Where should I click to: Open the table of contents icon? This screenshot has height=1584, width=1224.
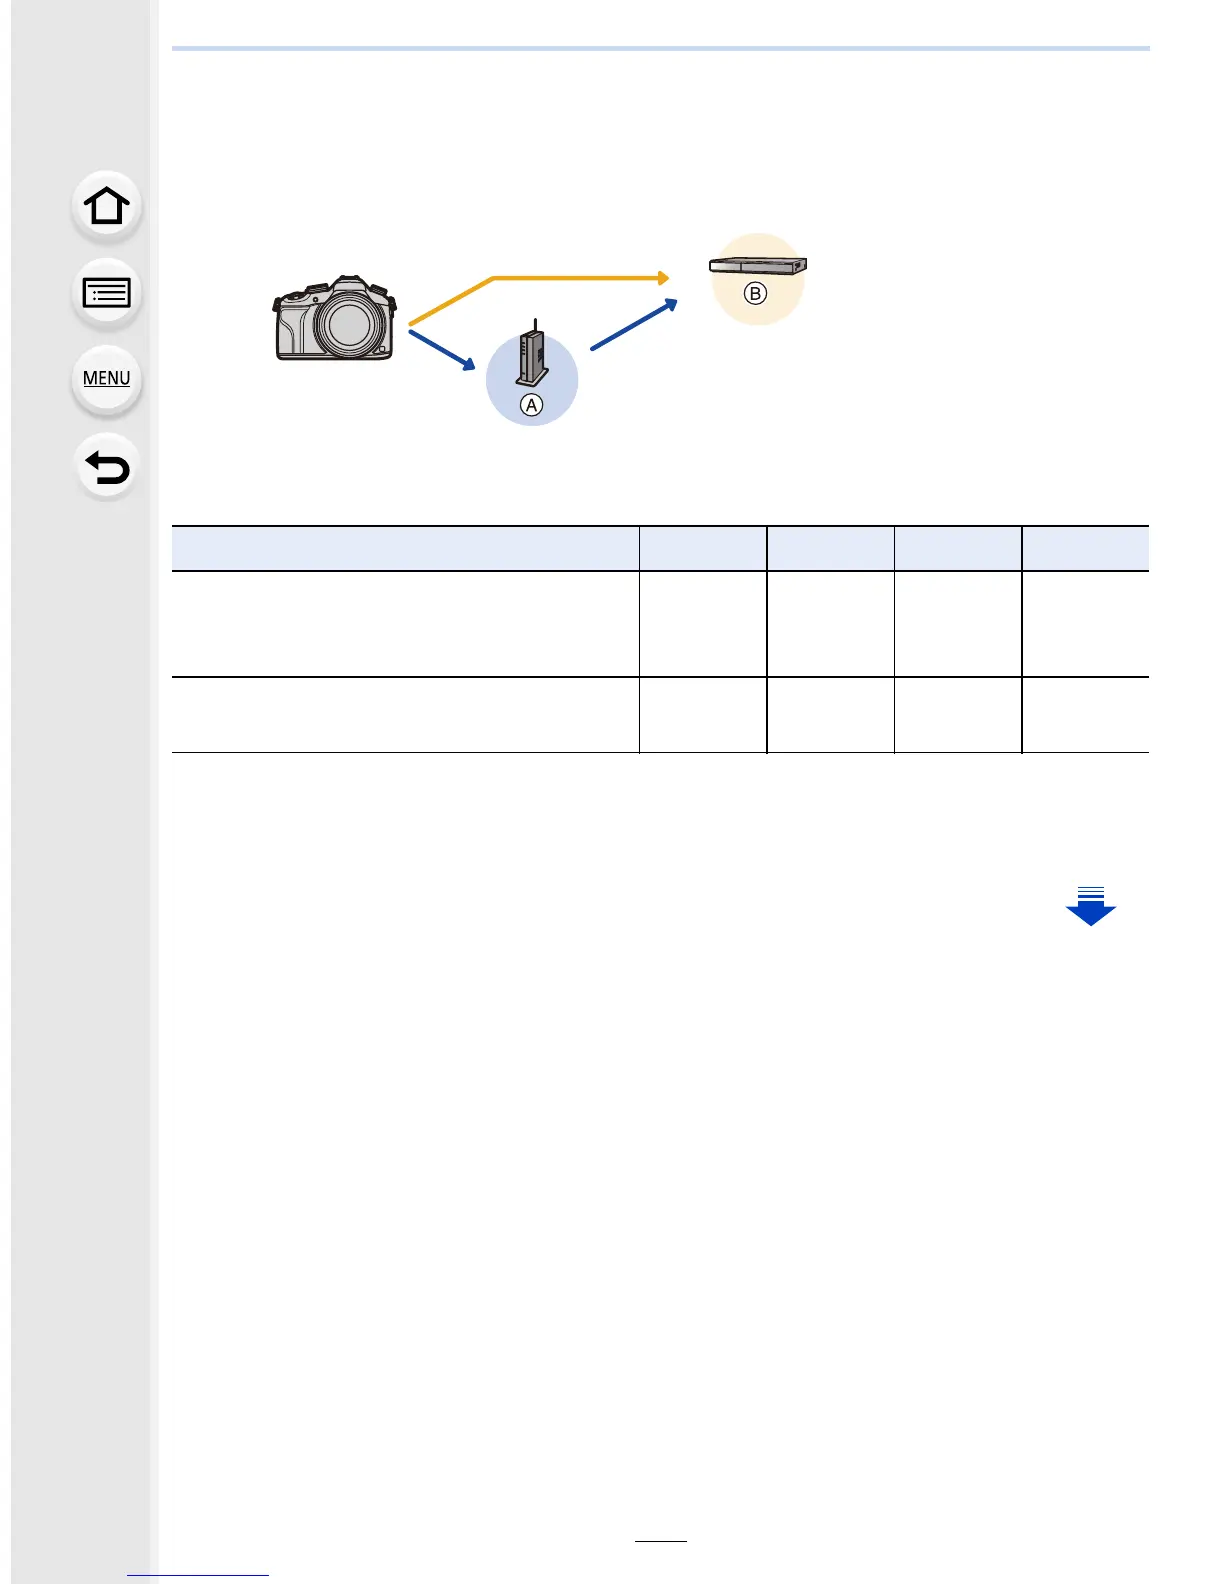click(106, 293)
